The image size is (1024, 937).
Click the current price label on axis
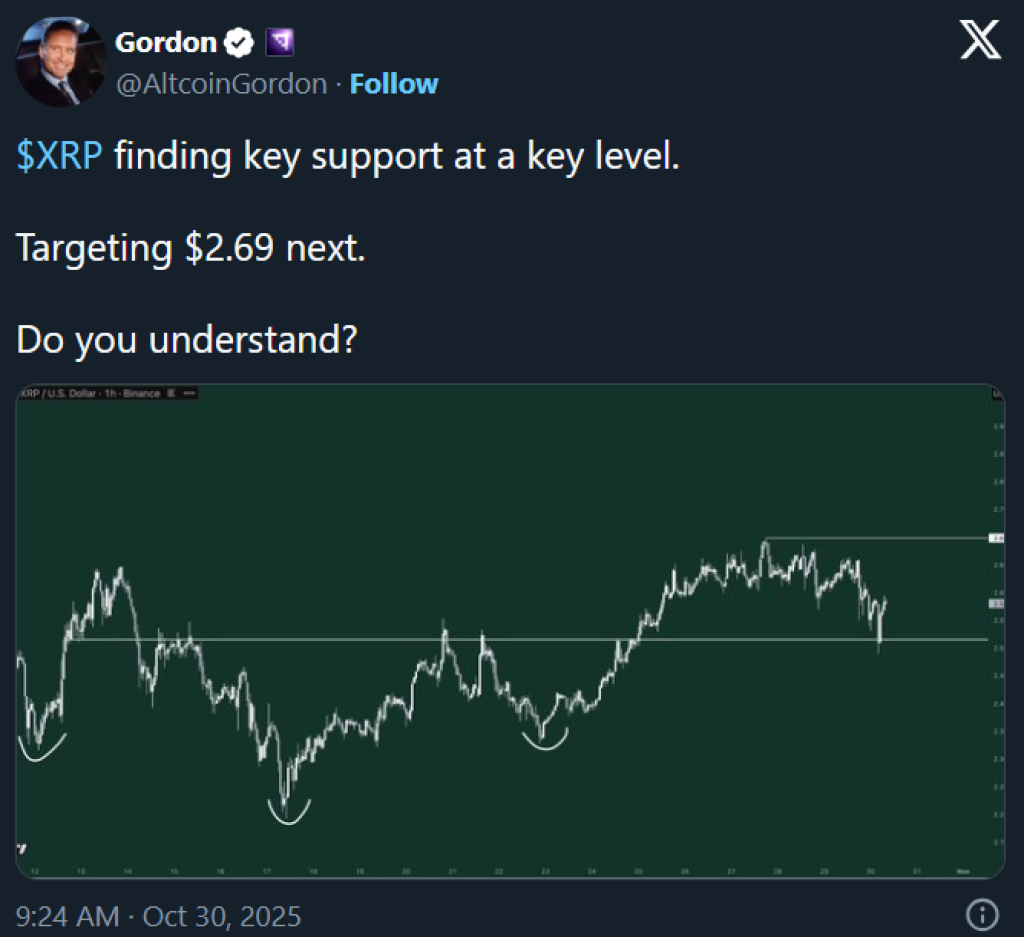point(996,603)
